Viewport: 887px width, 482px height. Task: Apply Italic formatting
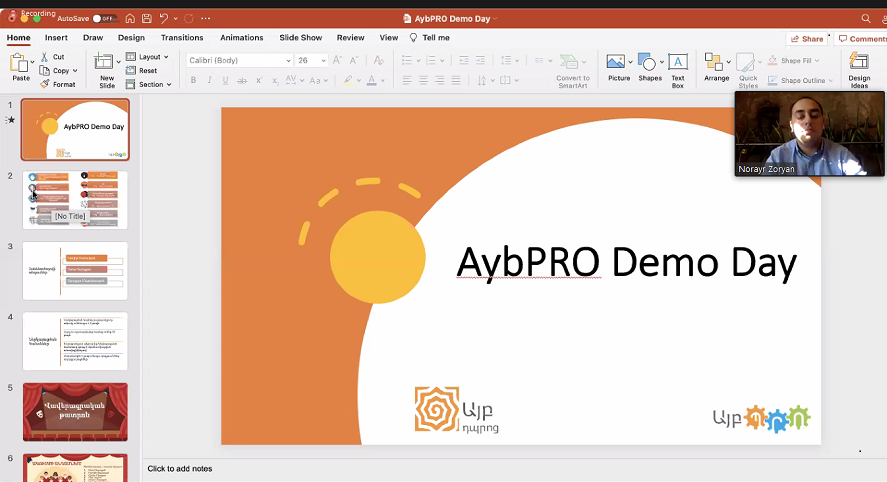209,80
